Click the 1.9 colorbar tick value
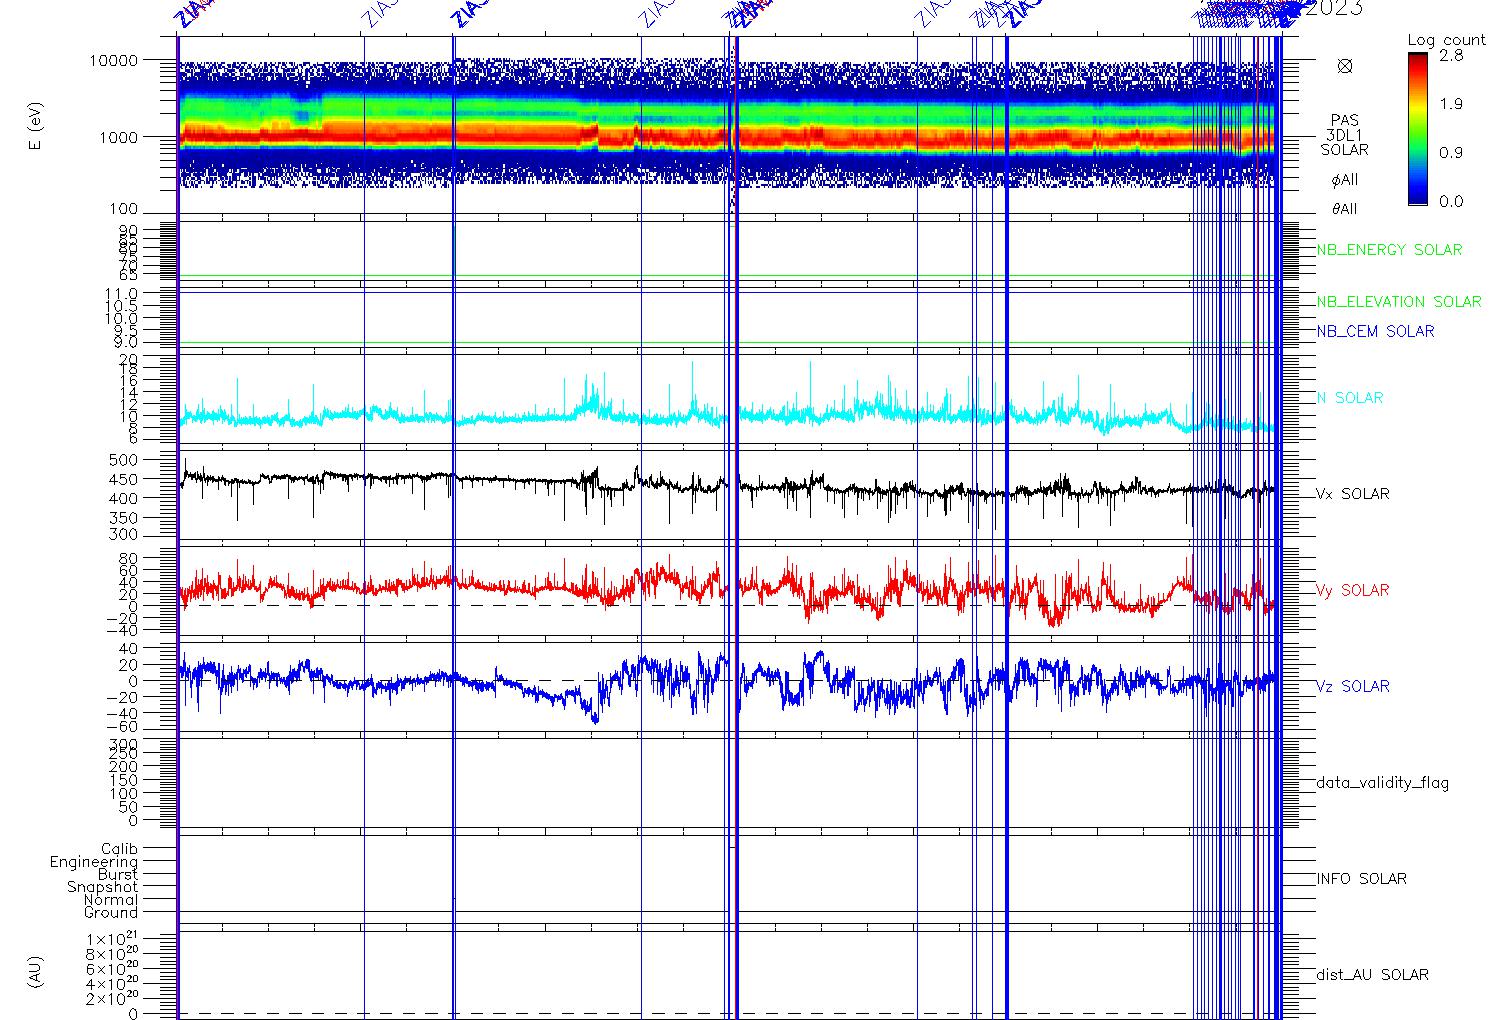1512x1020 pixels. click(1451, 104)
